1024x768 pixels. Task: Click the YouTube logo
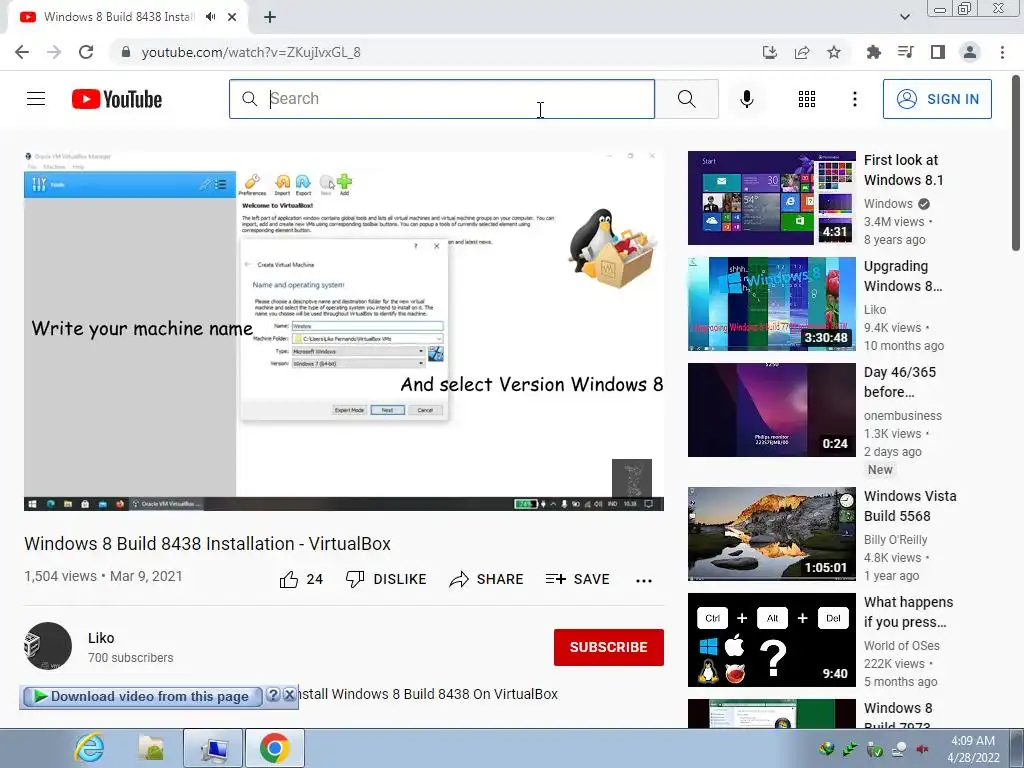(117, 99)
